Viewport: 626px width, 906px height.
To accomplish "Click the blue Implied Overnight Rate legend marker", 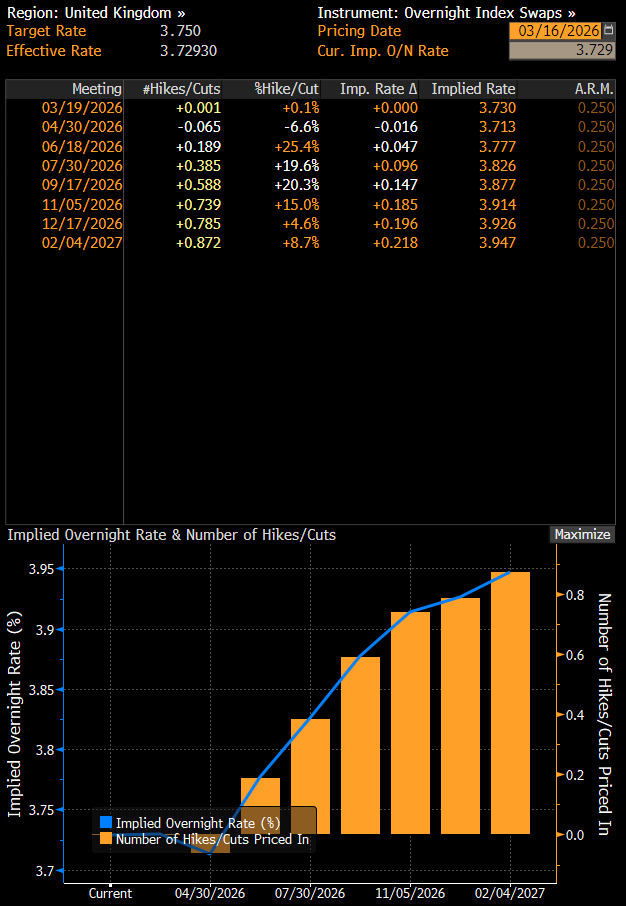I will 106,823.
